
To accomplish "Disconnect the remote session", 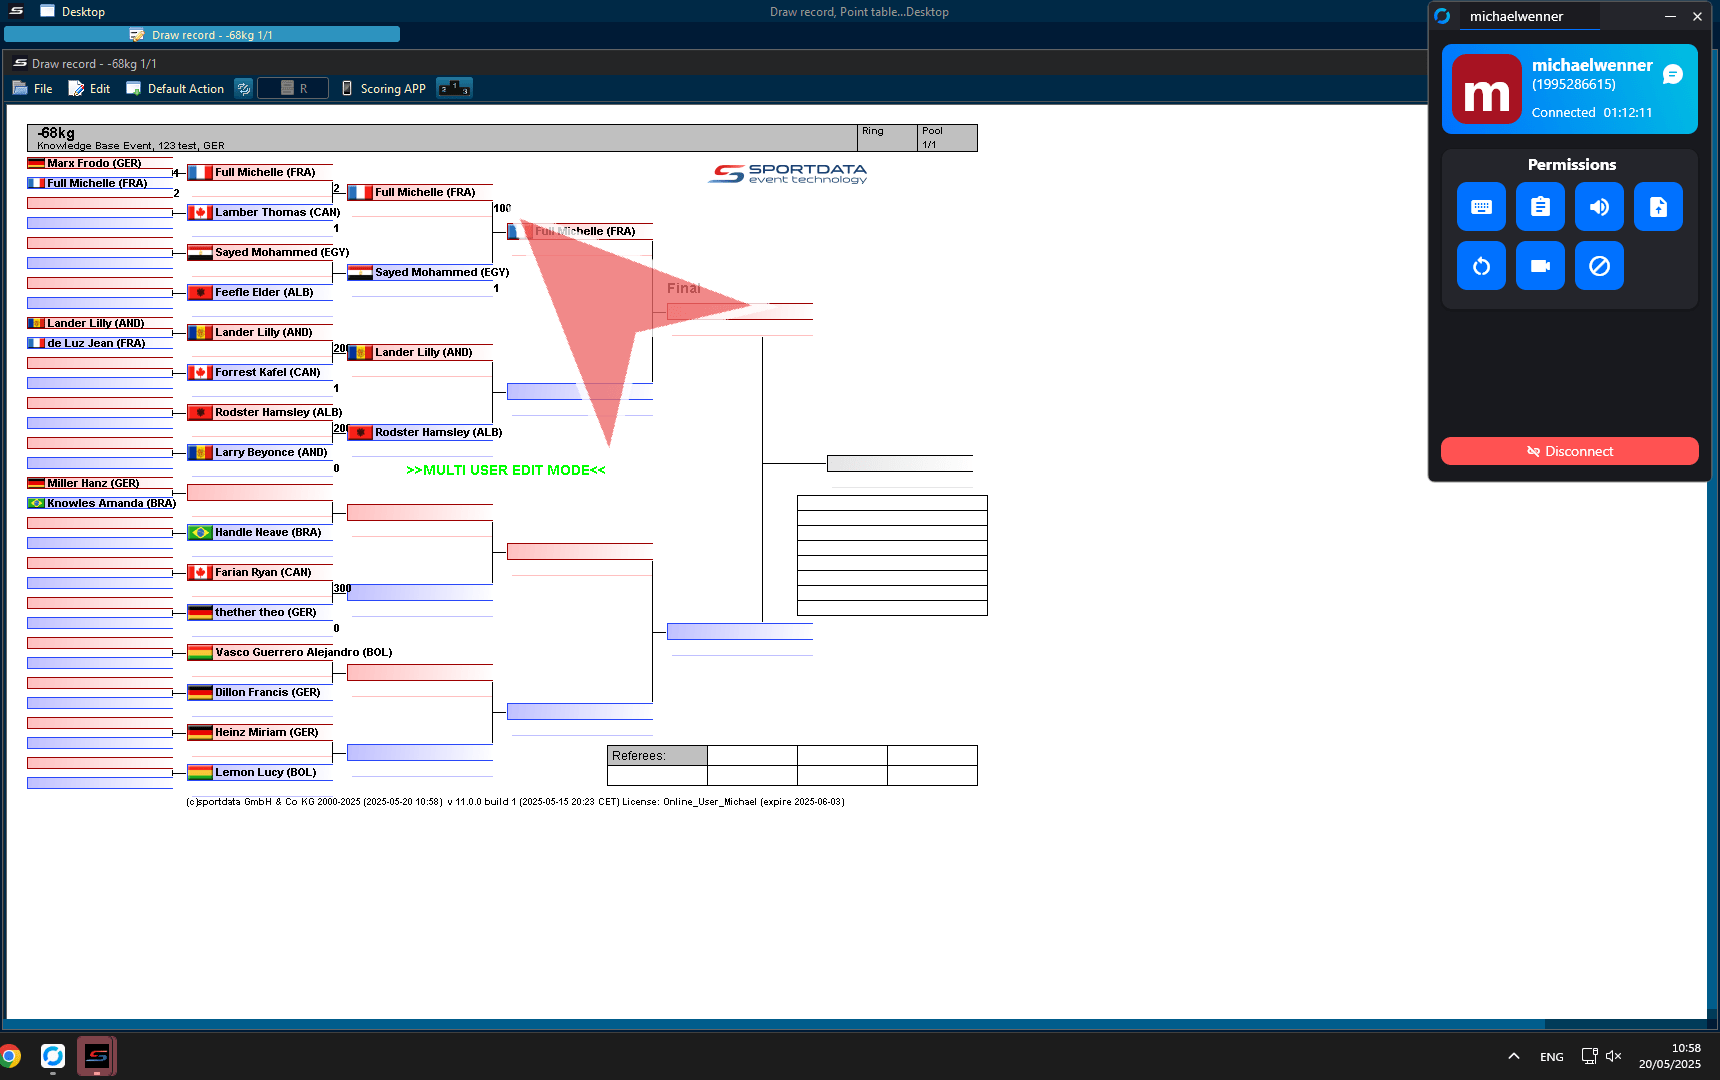I will click(x=1569, y=451).
